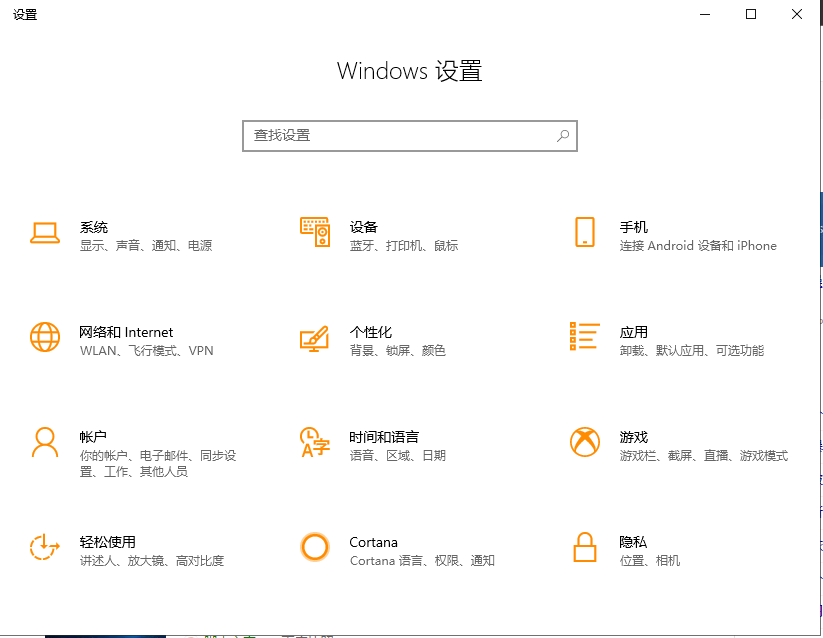The width and height of the screenshot is (823, 638).
Task: Open the 手机 phone icon
Action: pos(585,232)
